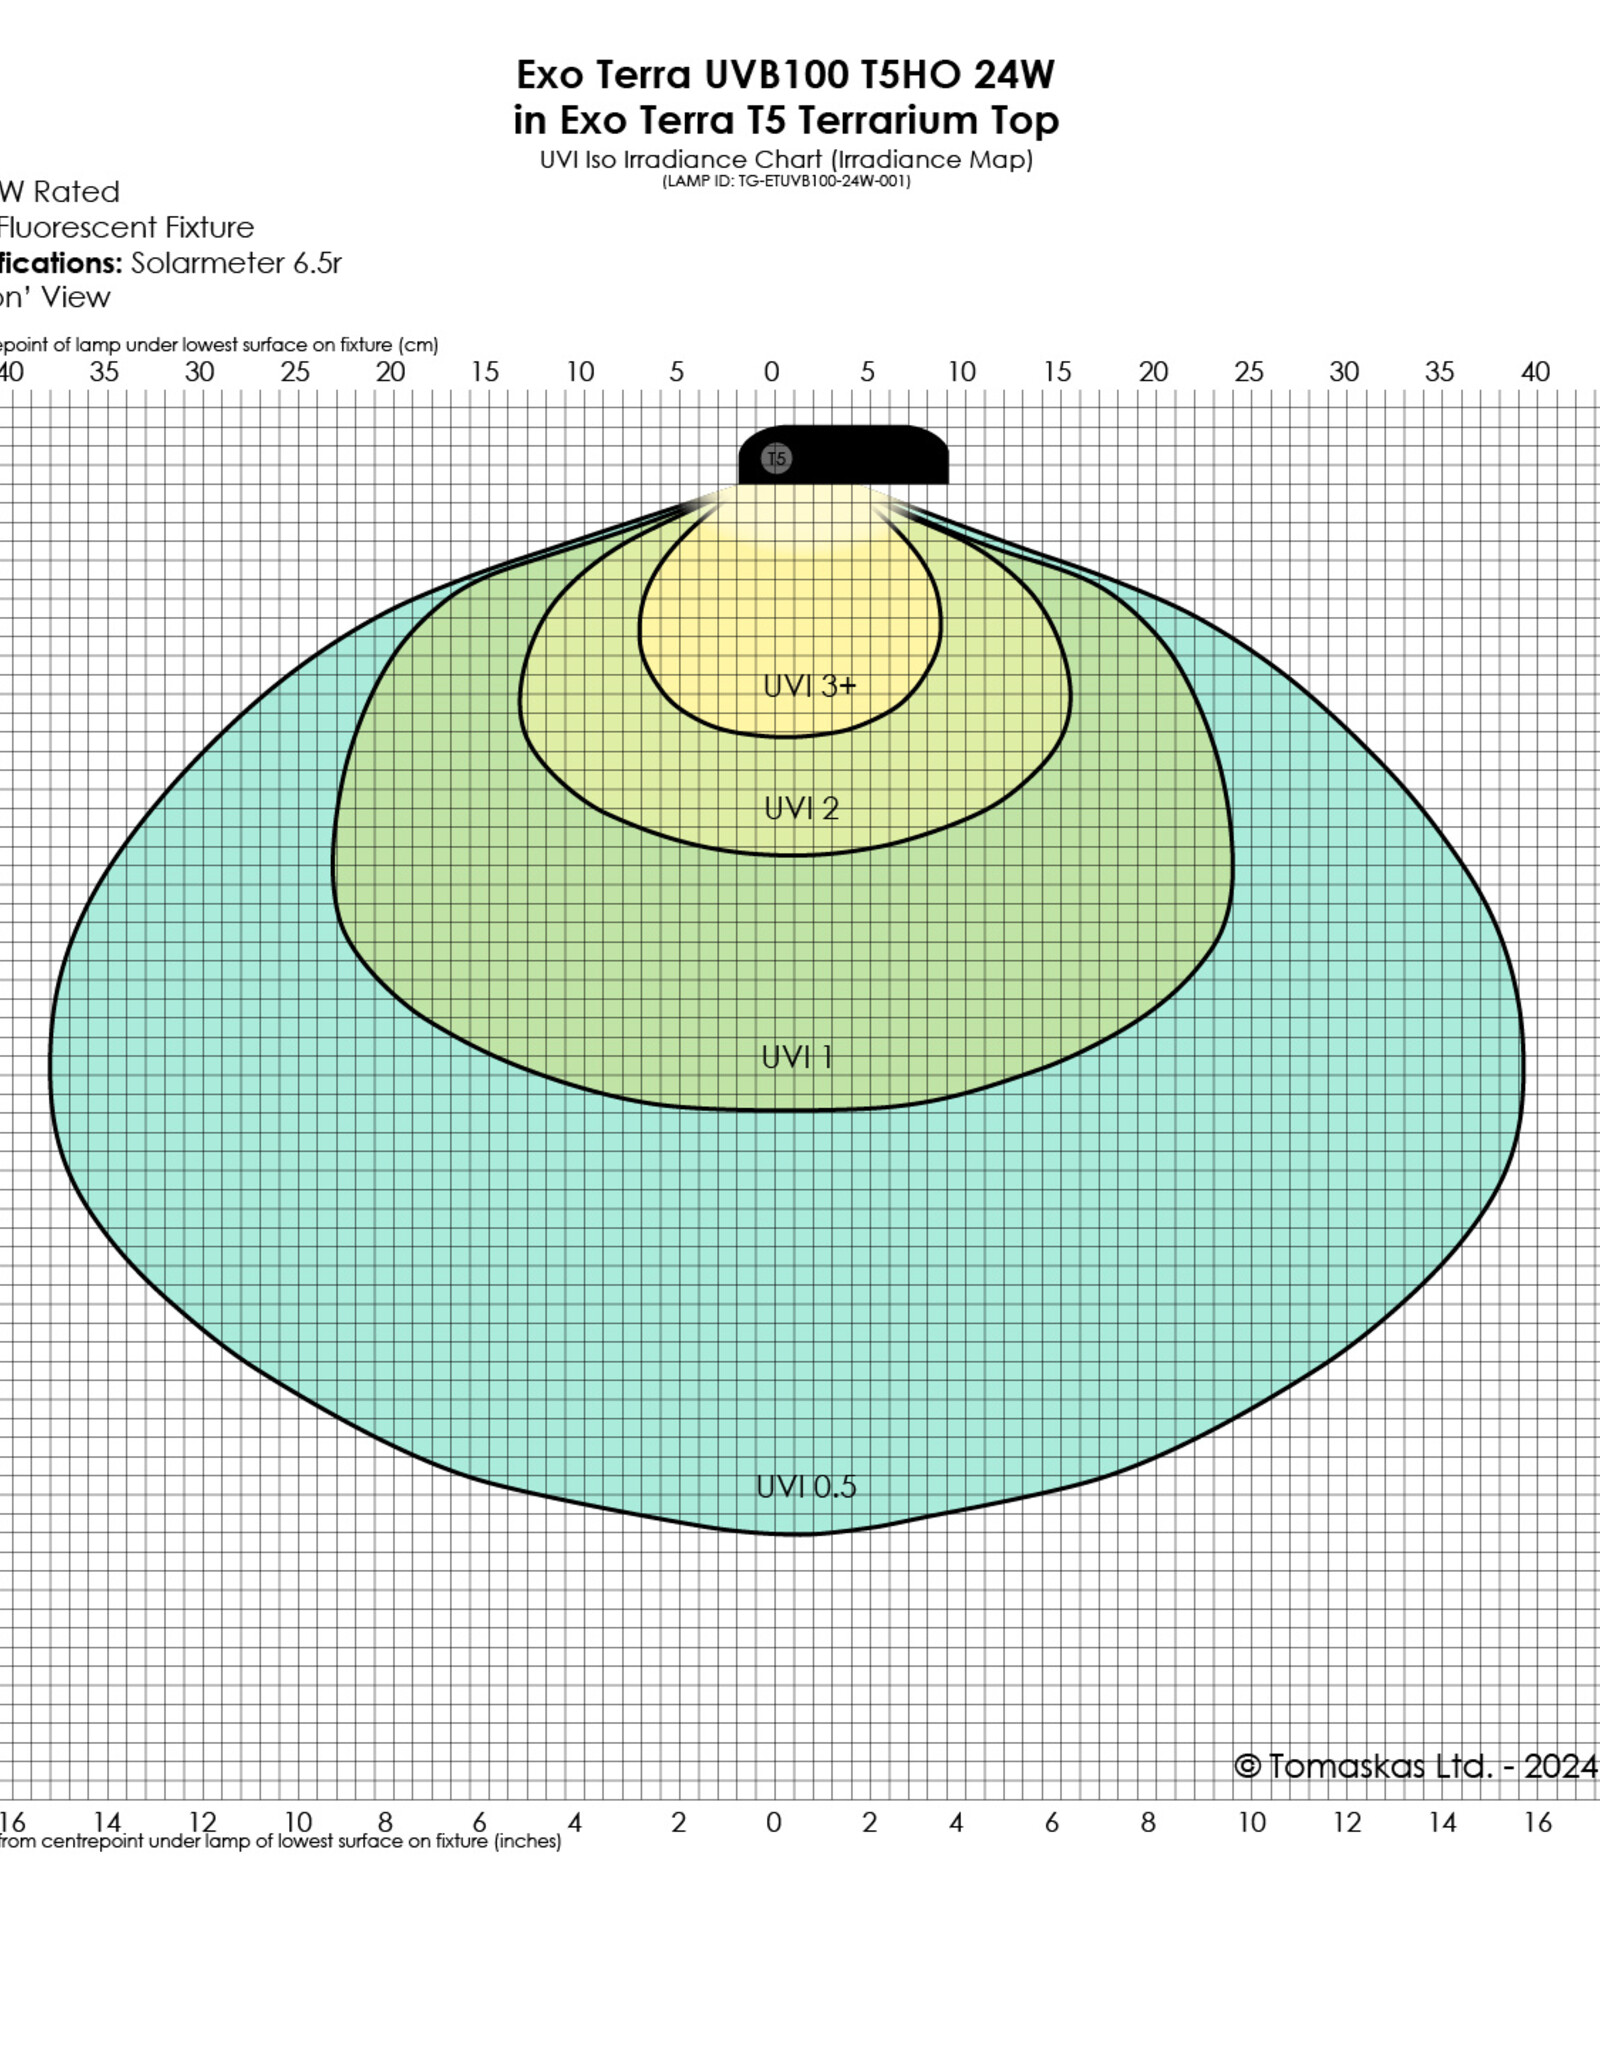Click the cm axis caption above the grid

pyautogui.click(x=218, y=345)
